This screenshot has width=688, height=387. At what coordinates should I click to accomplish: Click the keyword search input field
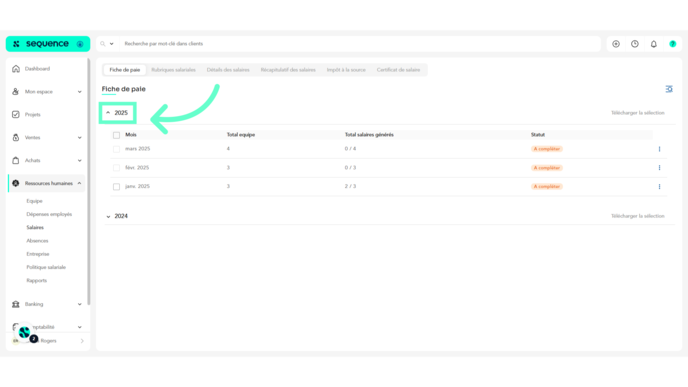[x=360, y=44]
